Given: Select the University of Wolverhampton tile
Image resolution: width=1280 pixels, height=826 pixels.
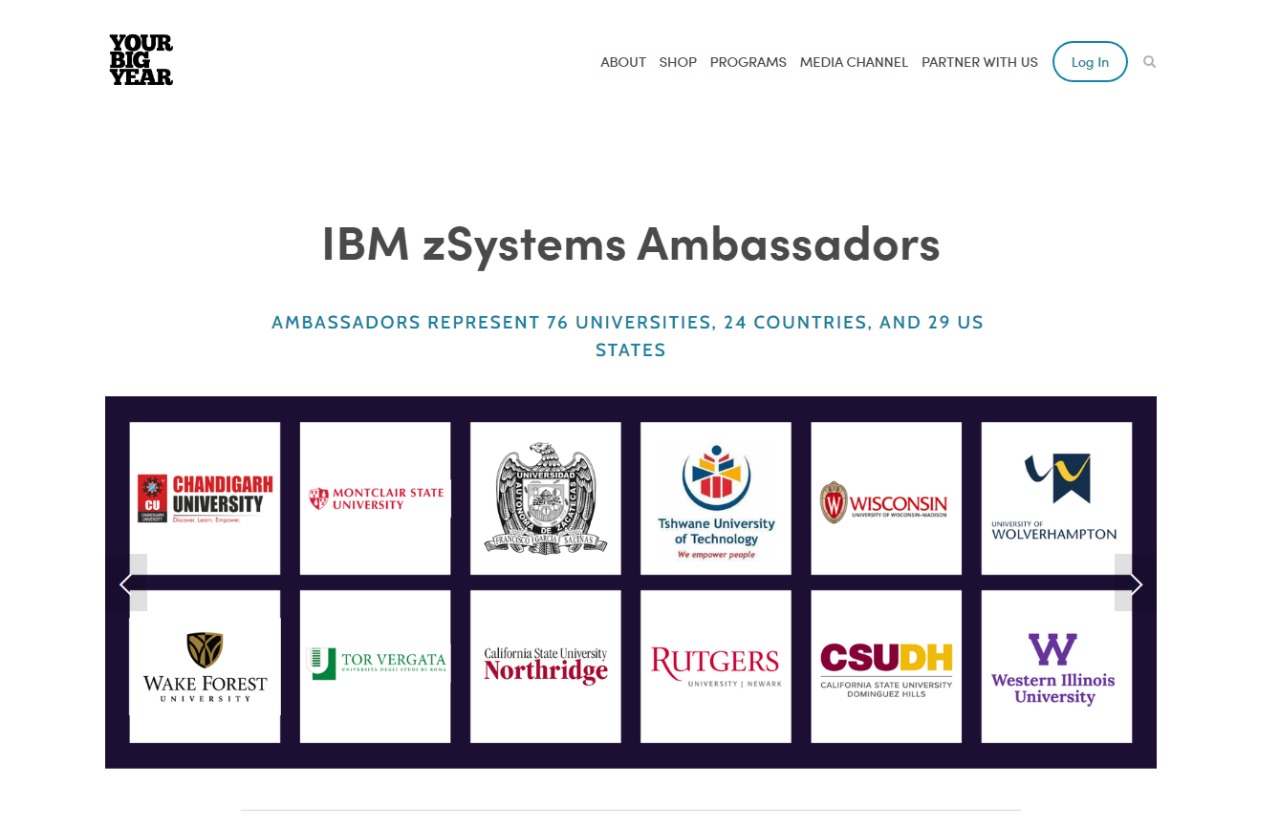Looking at the screenshot, I should click(1056, 498).
